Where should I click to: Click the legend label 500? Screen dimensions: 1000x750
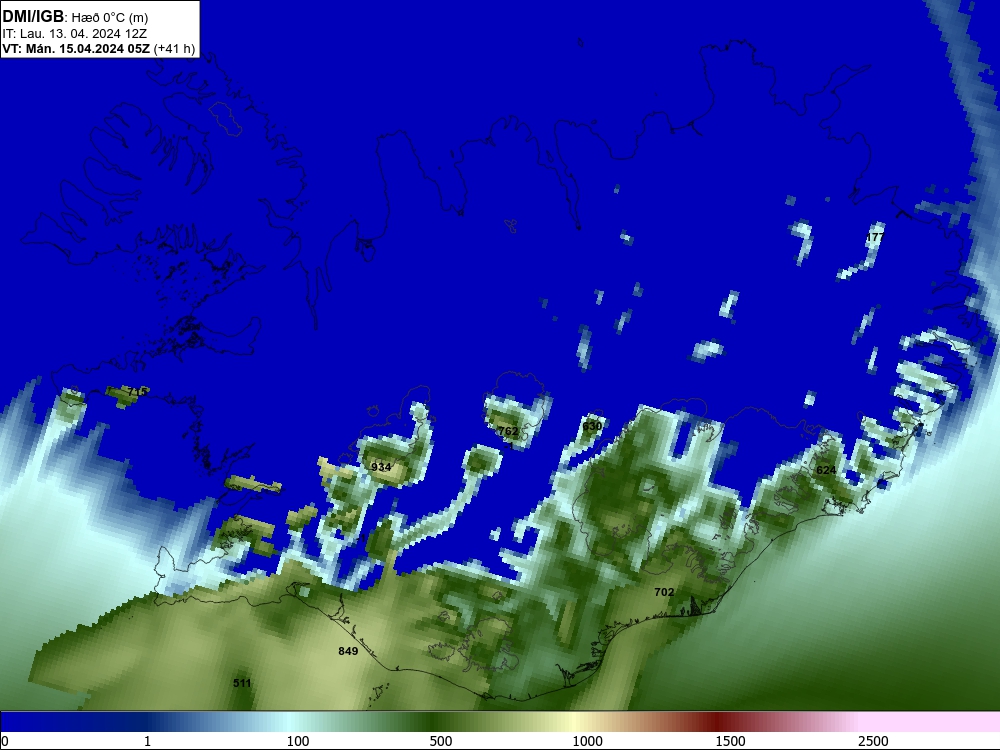tap(441, 741)
